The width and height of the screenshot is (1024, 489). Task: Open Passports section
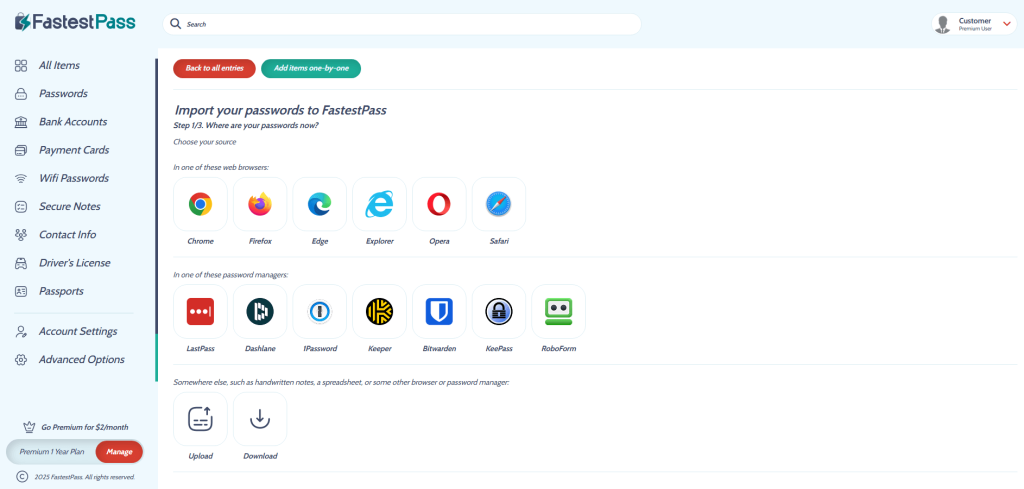61,291
